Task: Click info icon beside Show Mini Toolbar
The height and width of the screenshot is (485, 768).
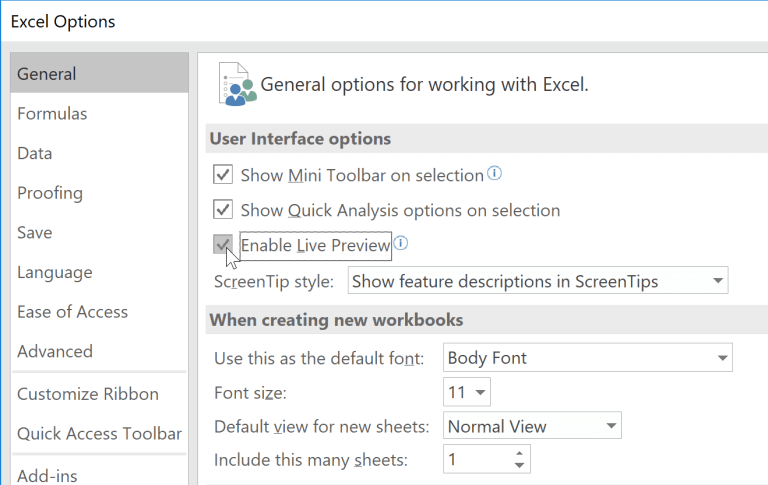Action: click(x=494, y=174)
